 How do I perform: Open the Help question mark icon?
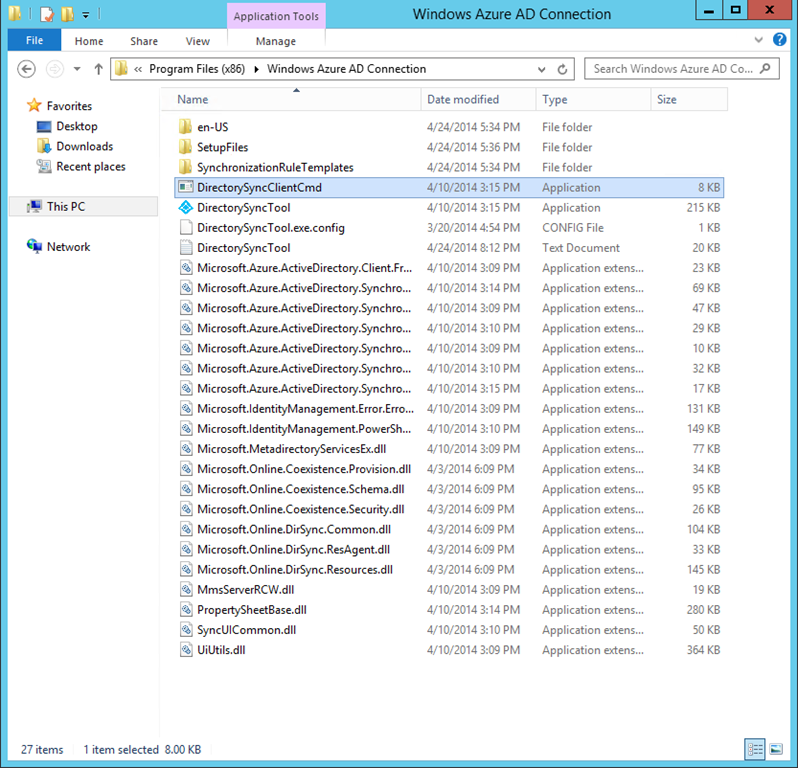pyautogui.click(x=779, y=39)
